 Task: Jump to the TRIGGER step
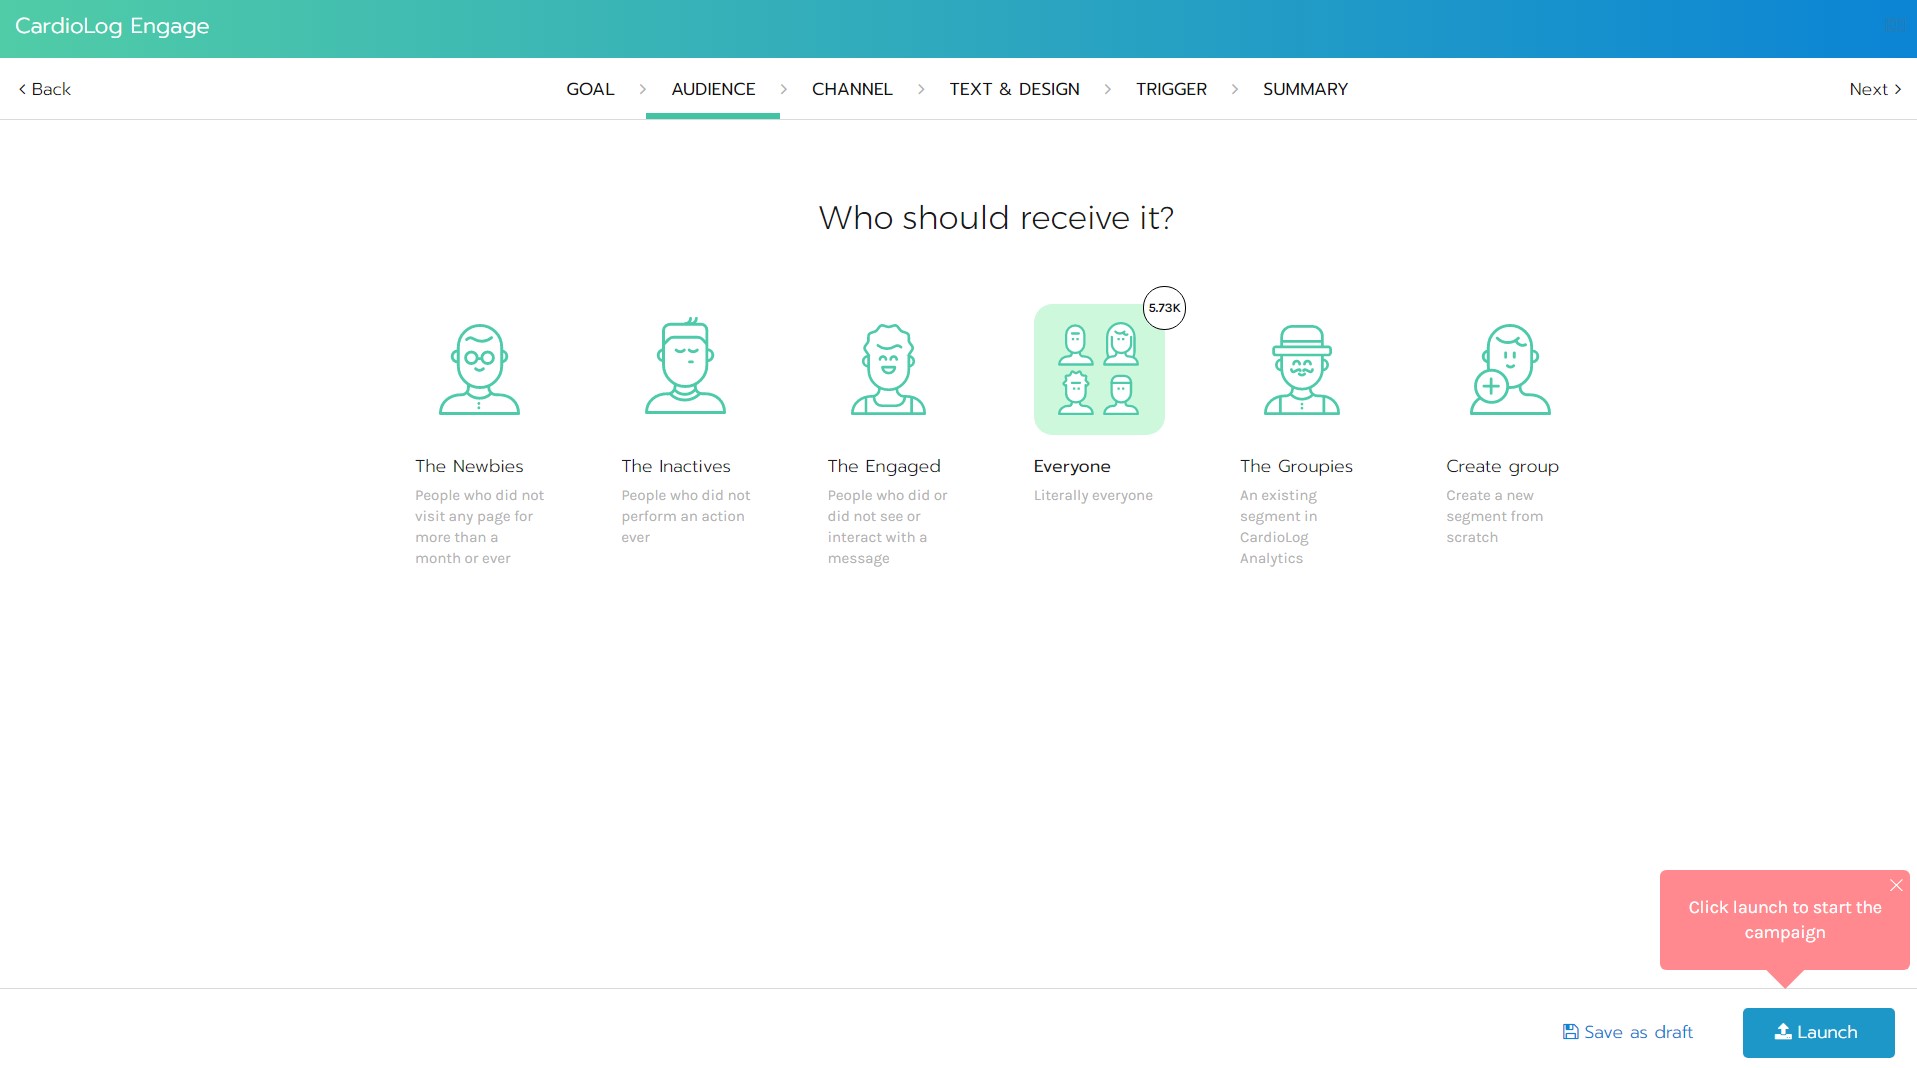tap(1171, 89)
